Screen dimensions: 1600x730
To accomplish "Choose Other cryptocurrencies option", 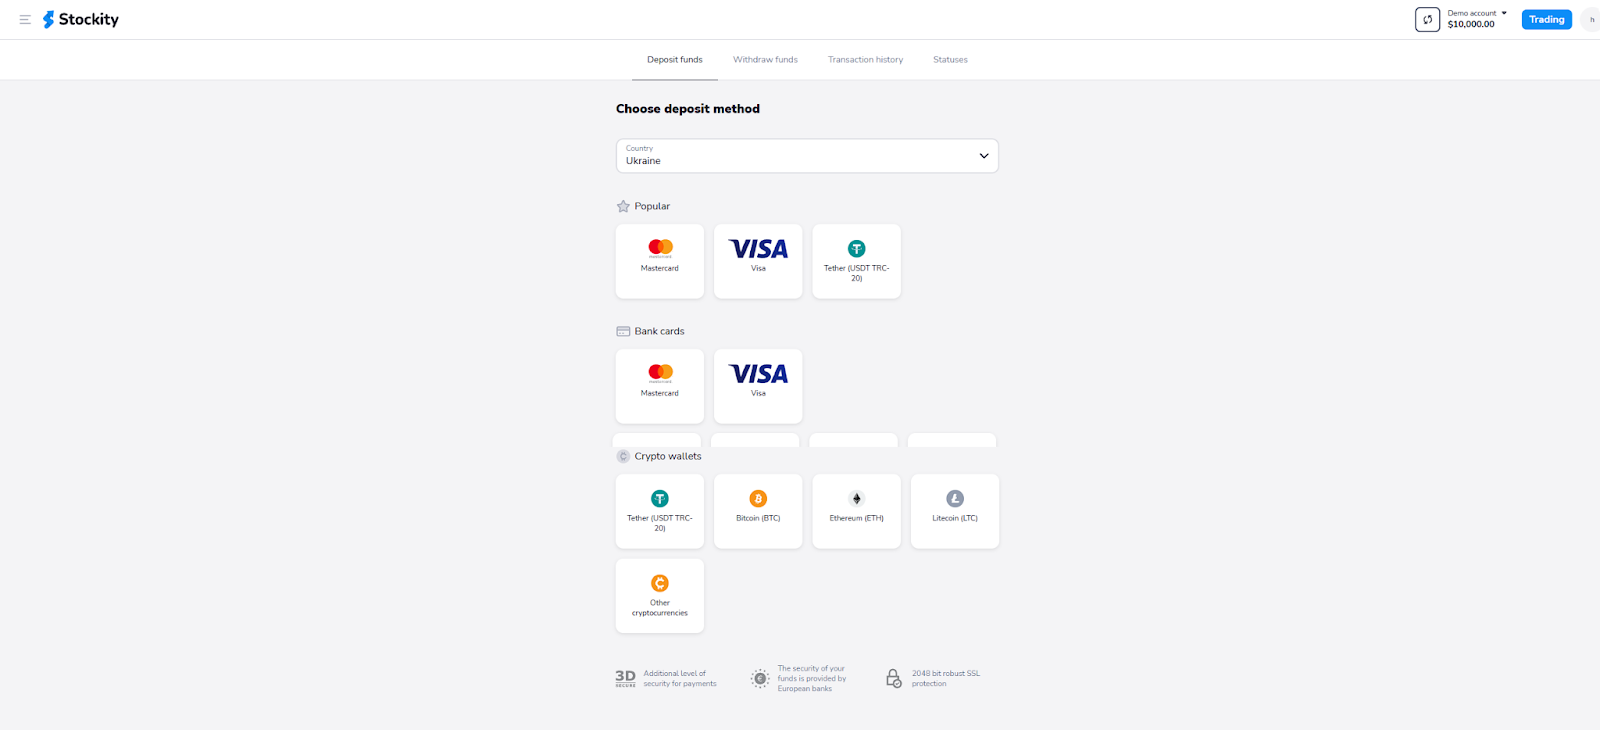I will (660, 596).
